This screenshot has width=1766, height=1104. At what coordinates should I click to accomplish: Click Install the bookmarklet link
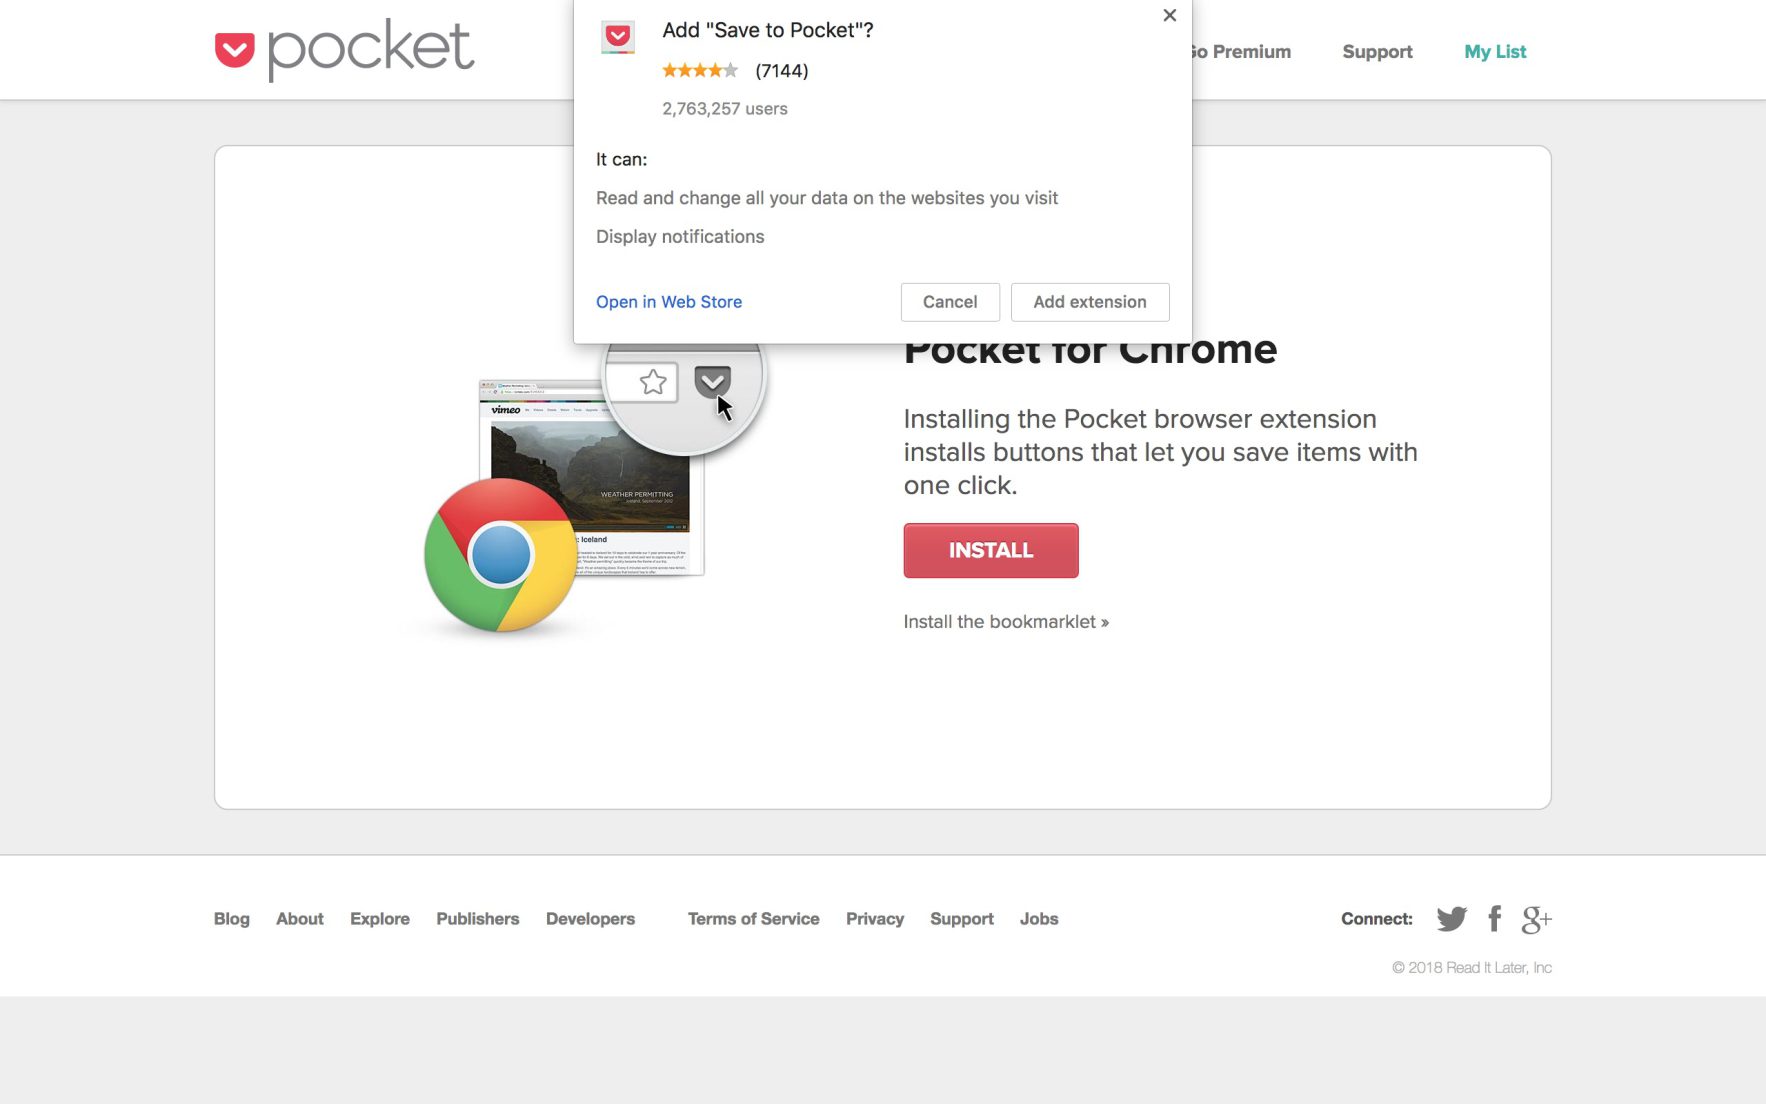coord(1005,622)
